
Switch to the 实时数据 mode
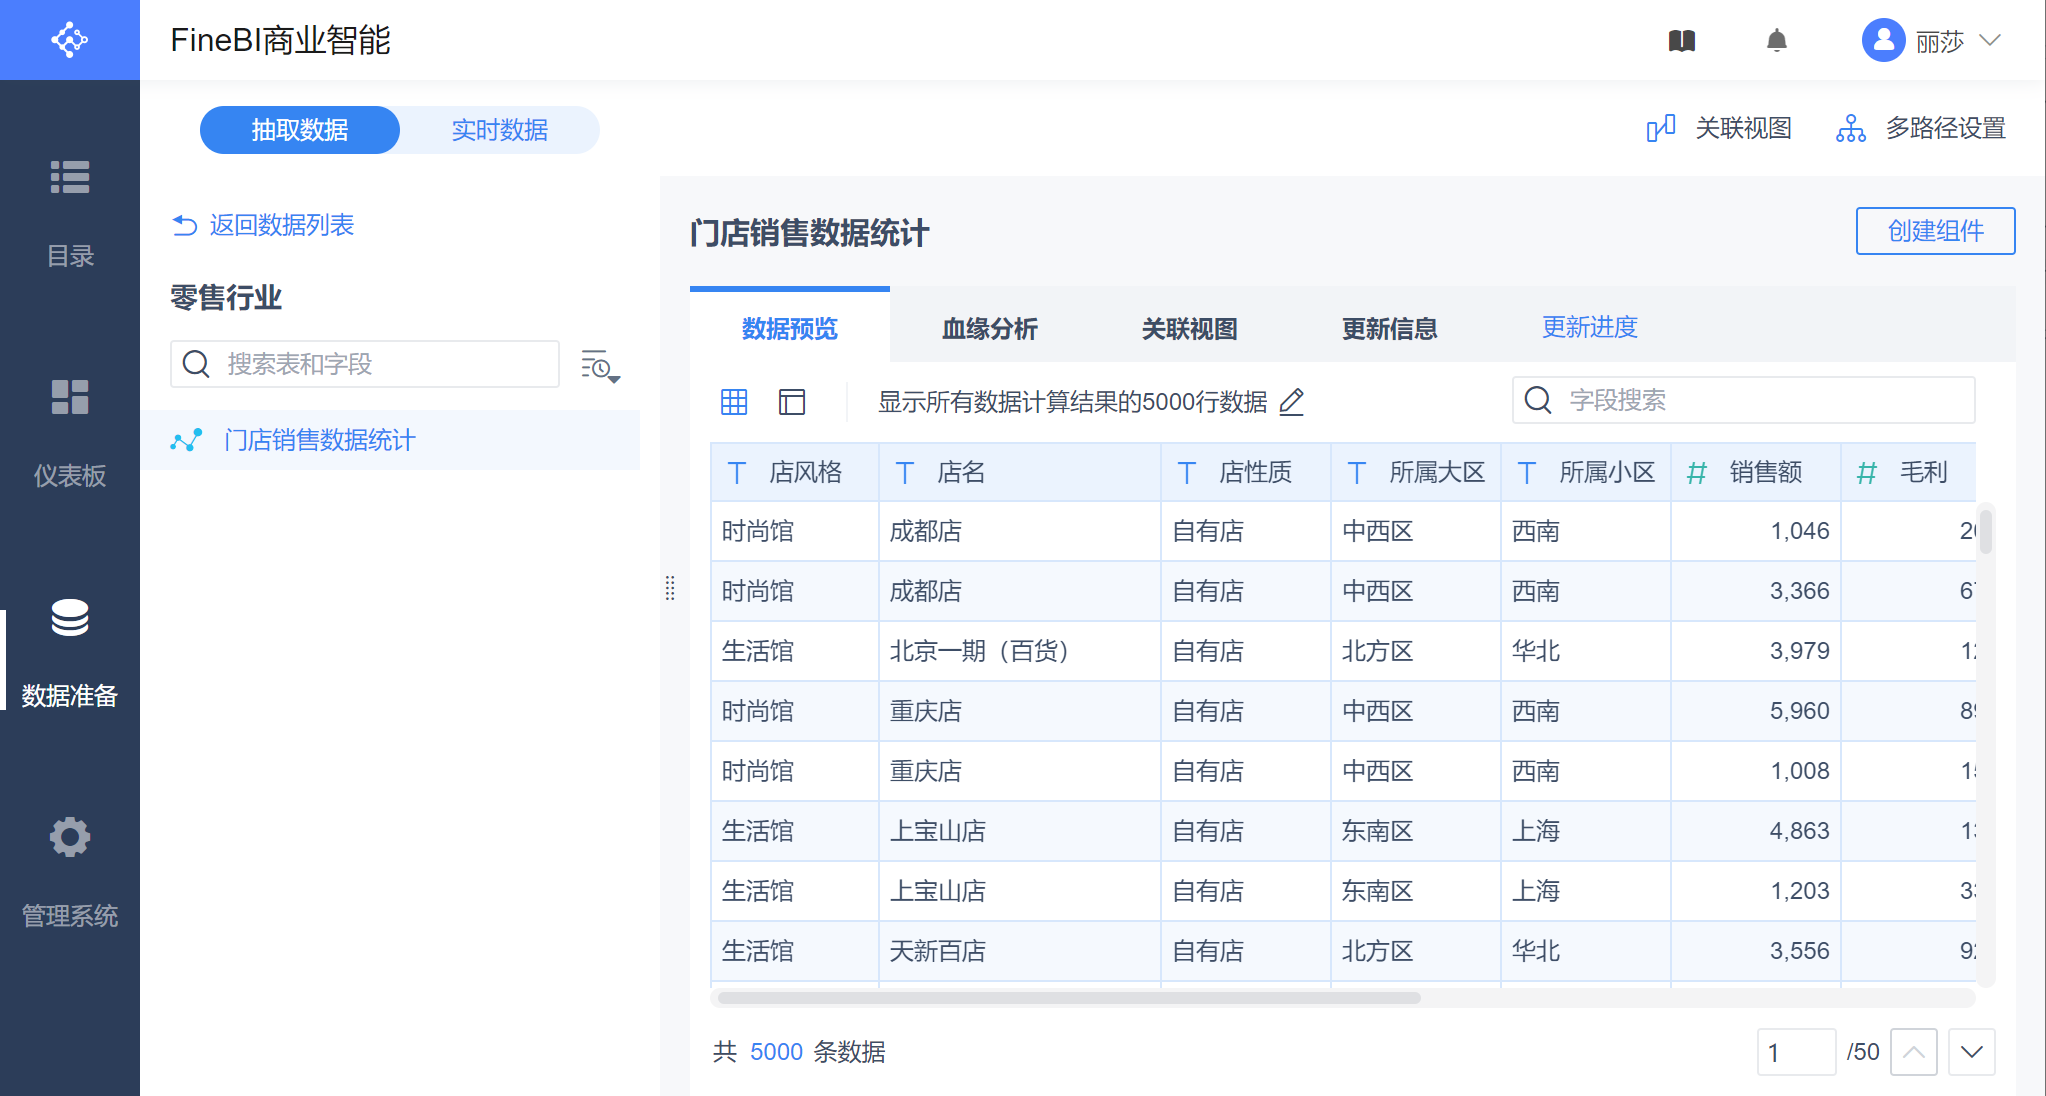pyautogui.click(x=500, y=130)
